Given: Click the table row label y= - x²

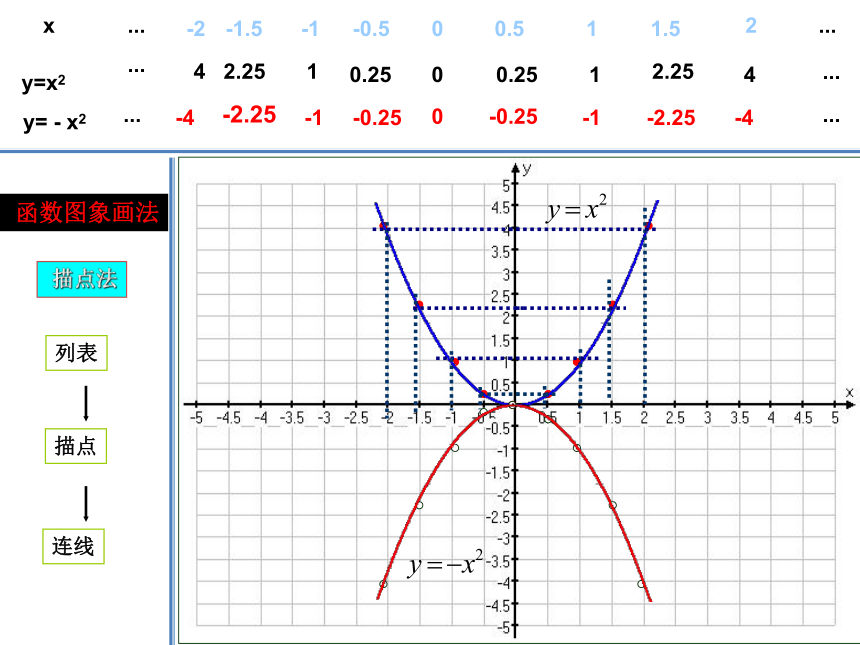Looking at the screenshot, I should click(54, 122).
